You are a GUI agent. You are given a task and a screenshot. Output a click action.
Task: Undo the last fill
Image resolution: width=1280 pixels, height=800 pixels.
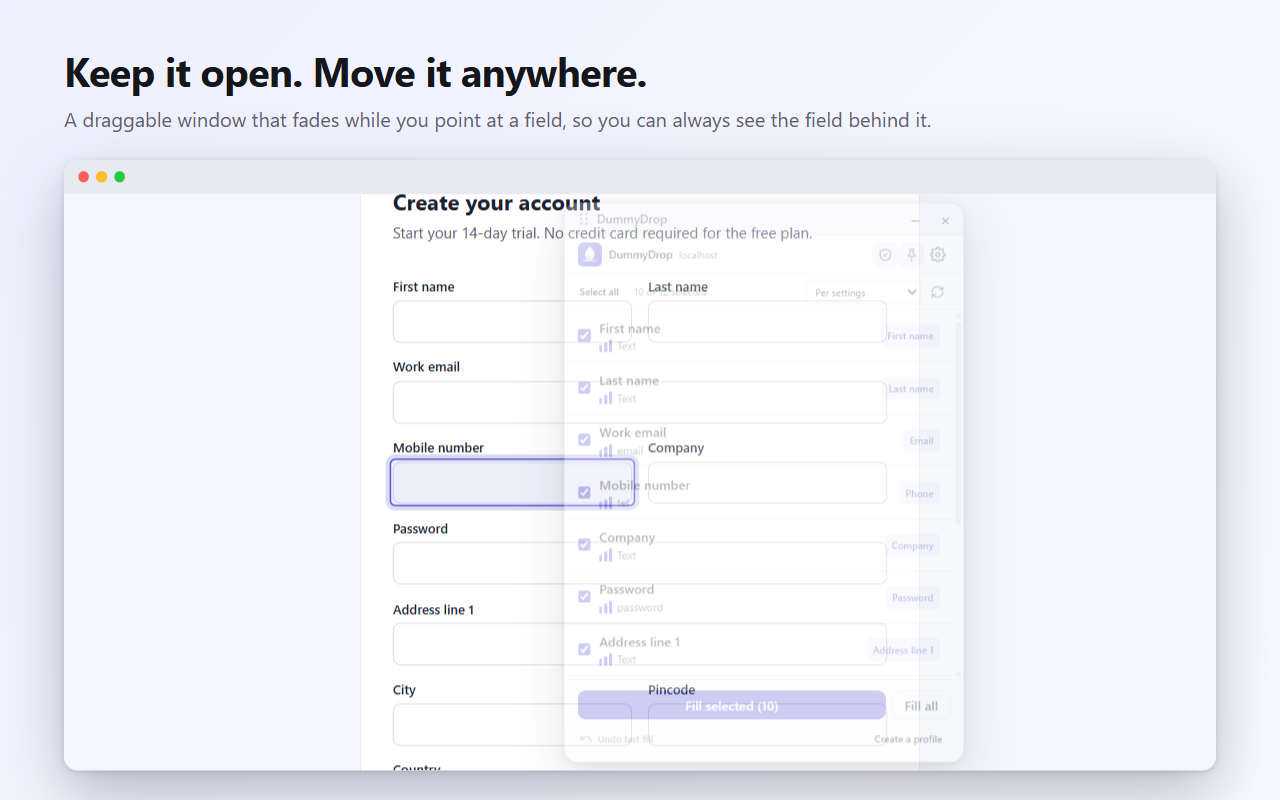tap(617, 740)
